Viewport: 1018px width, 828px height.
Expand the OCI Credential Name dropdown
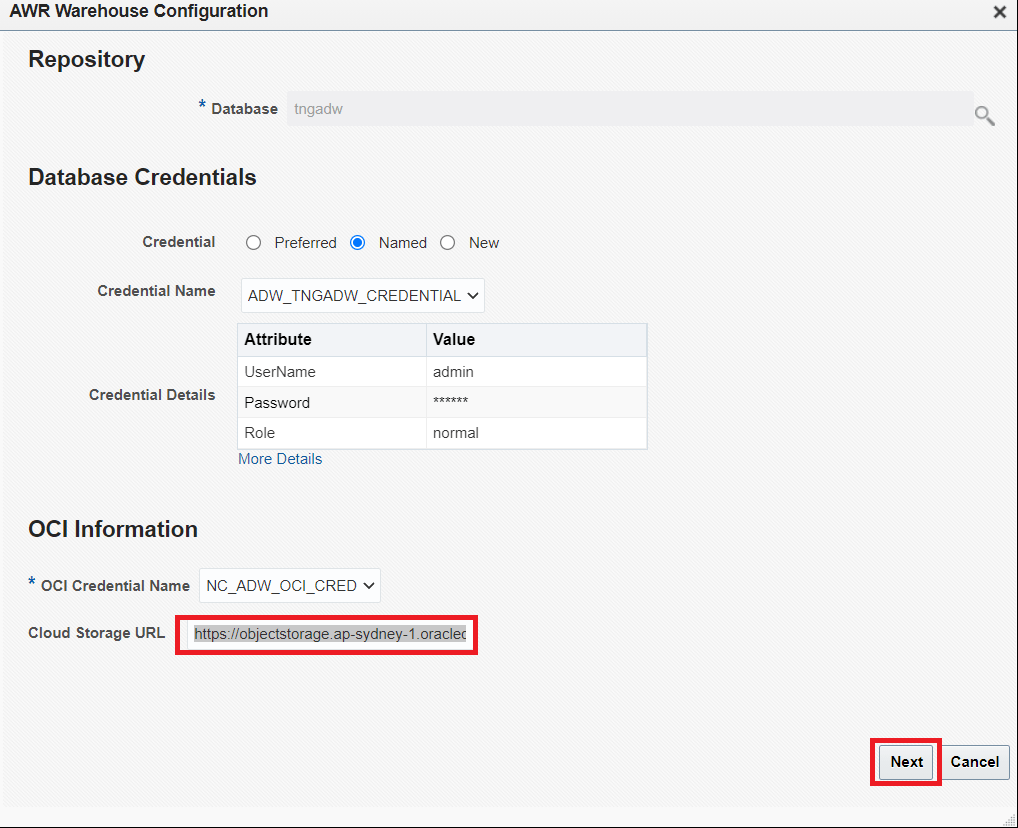tap(290, 586)
